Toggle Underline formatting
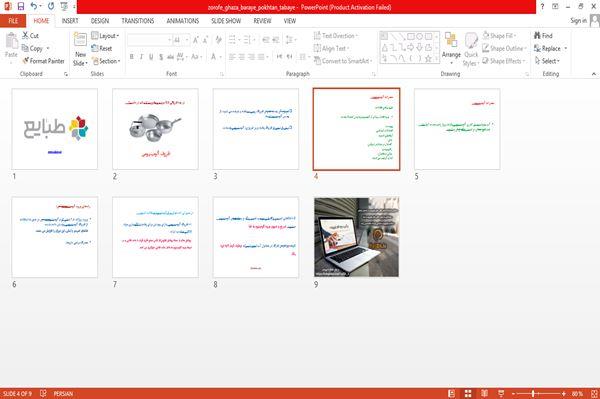 pyautogui.click(x=151, y=57)
